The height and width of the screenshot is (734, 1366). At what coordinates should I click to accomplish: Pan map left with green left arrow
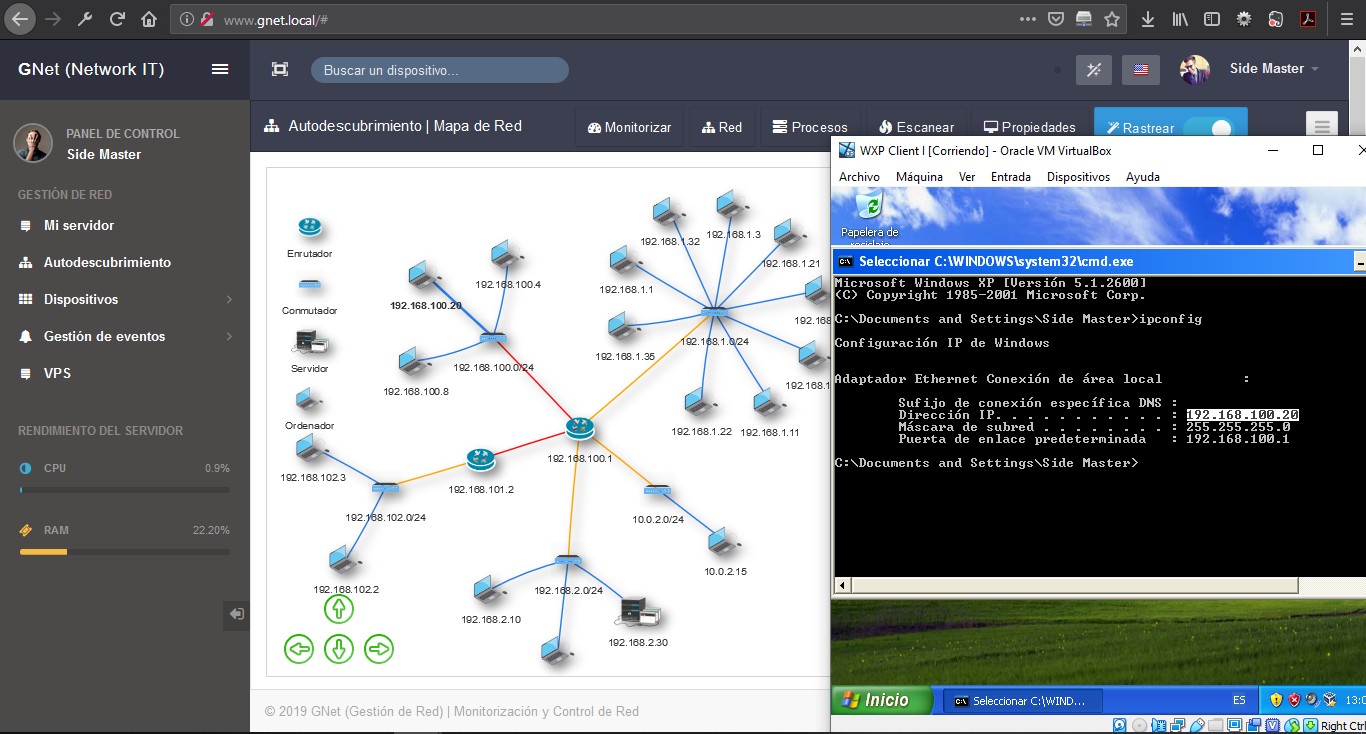299,649
